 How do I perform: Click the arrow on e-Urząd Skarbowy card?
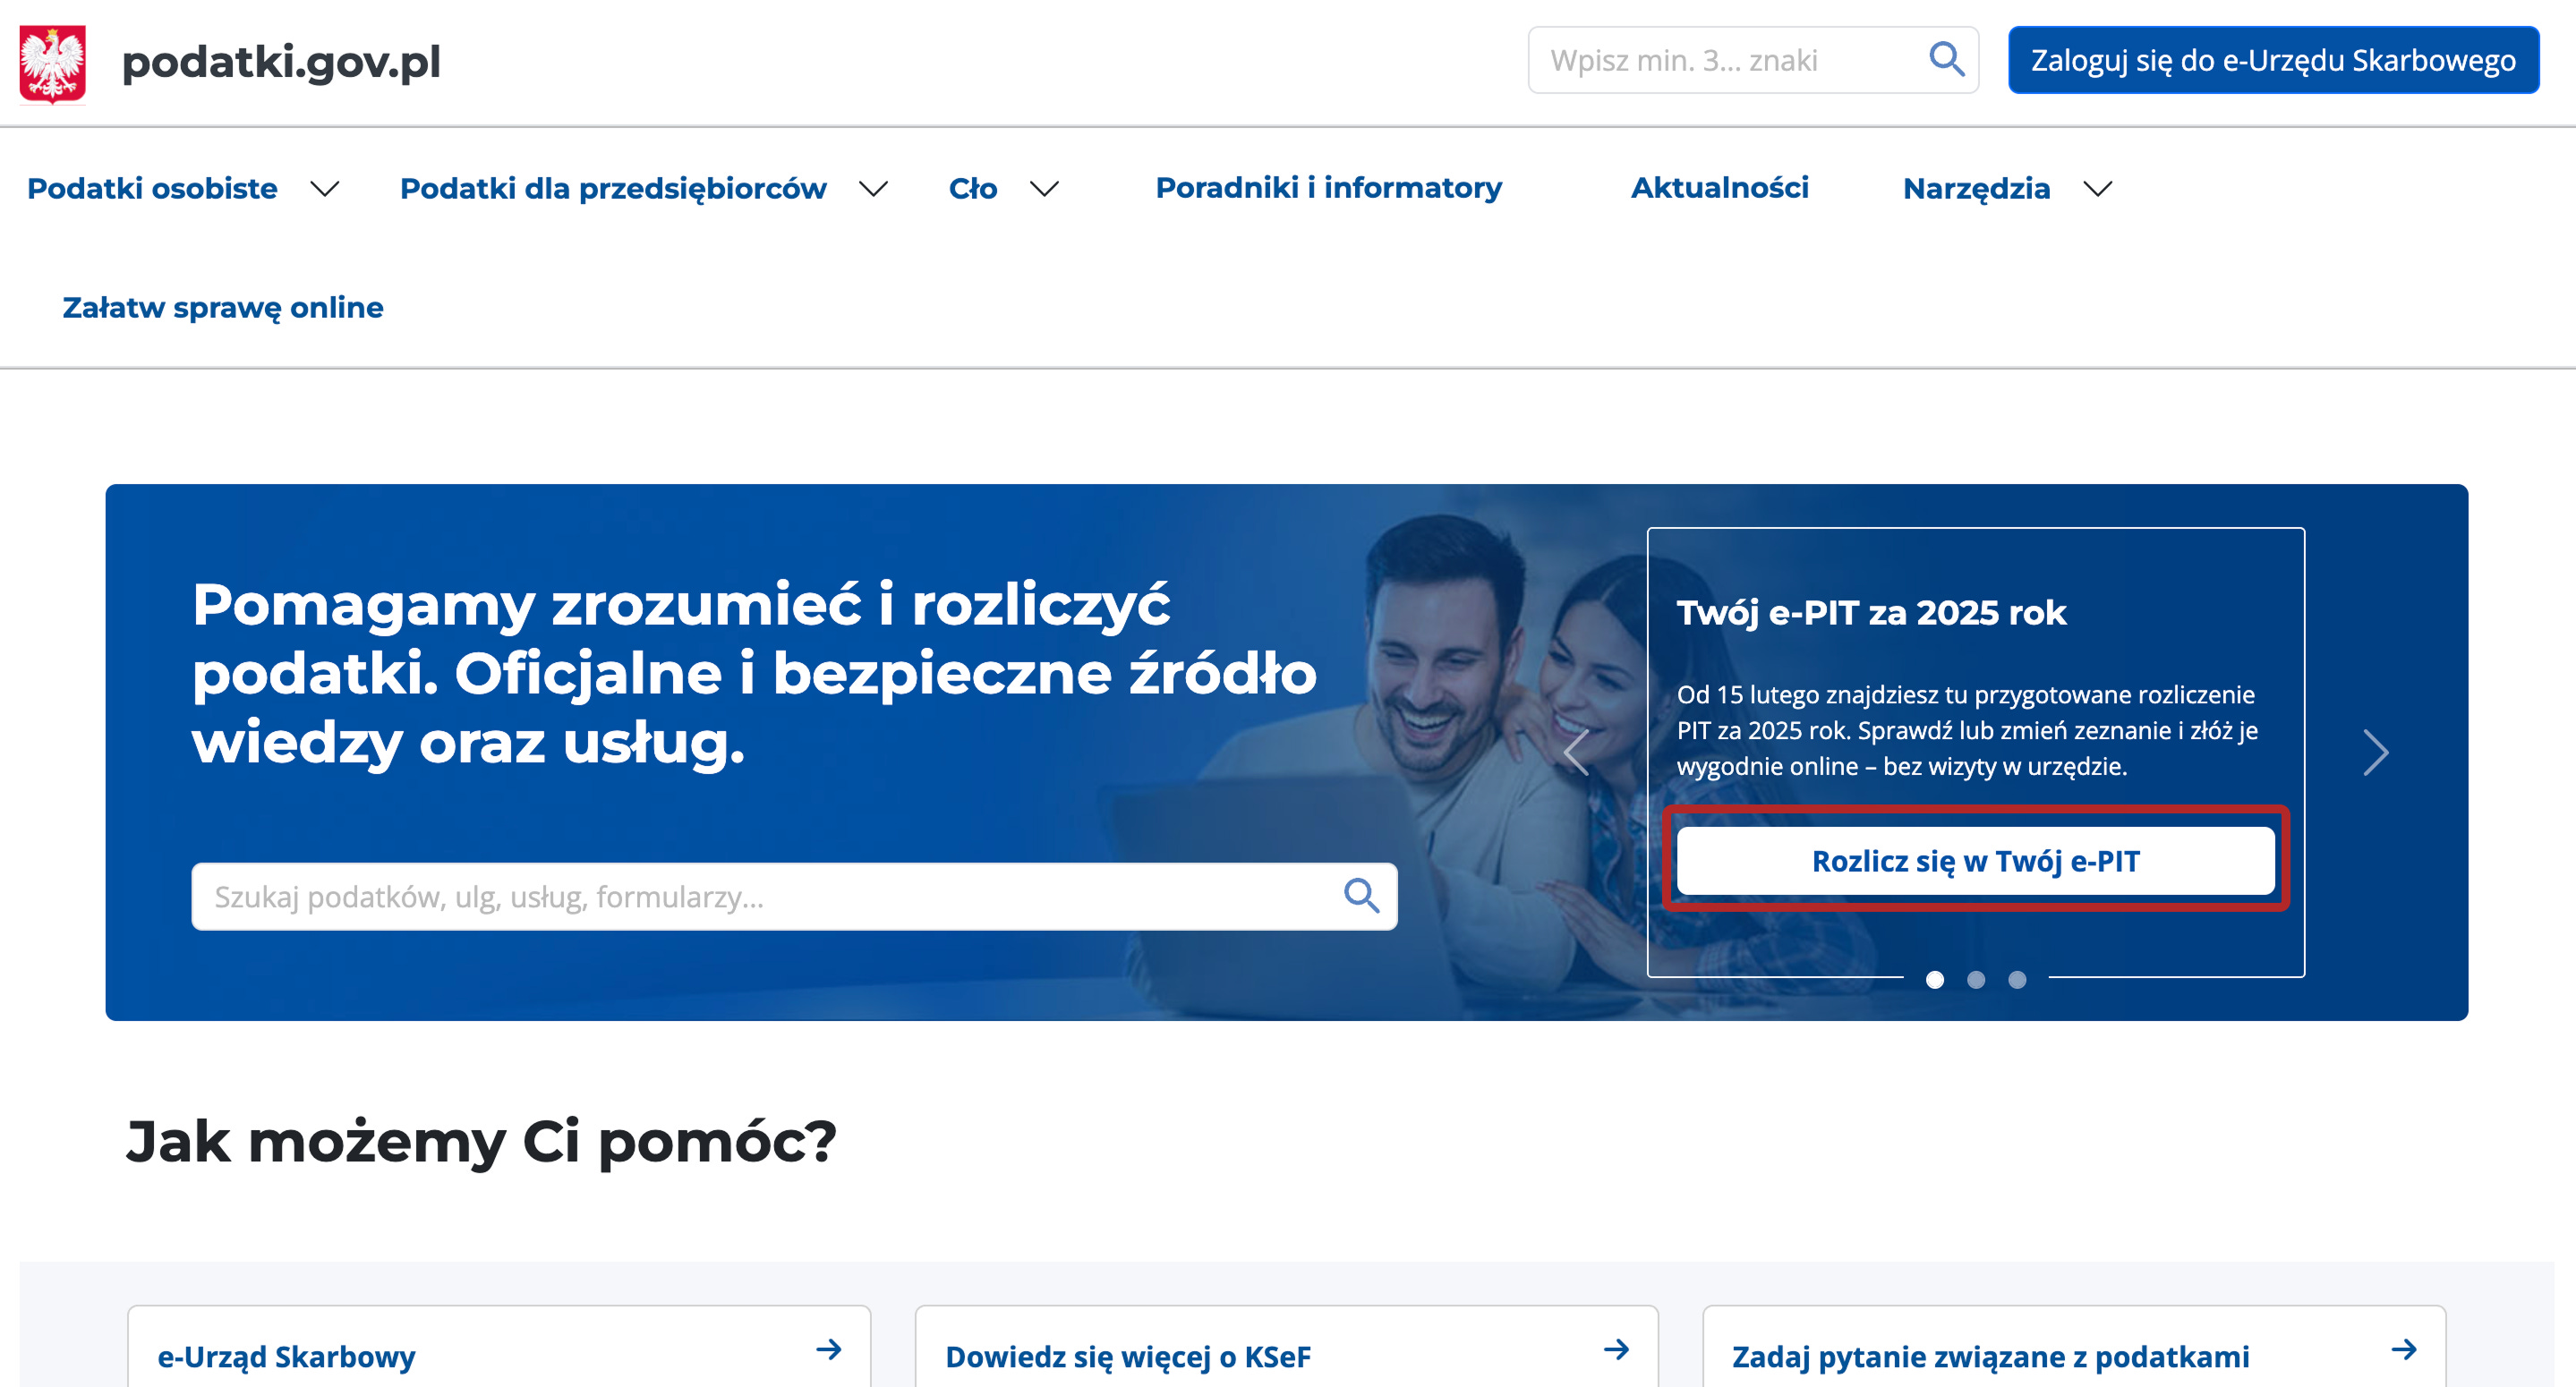828,1350
